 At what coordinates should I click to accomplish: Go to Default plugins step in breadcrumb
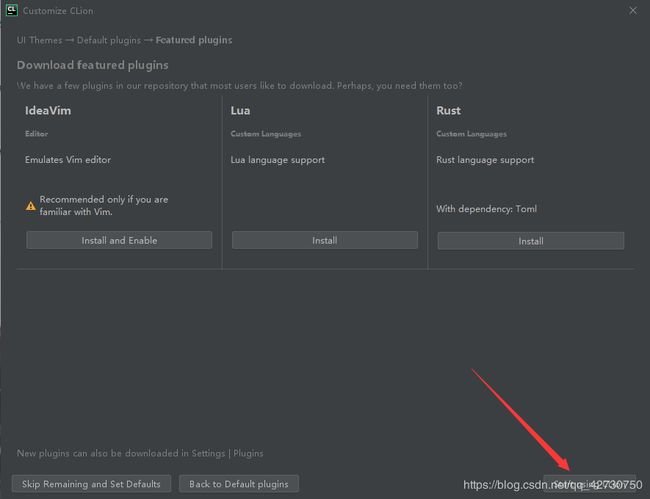tap(109, 40)
